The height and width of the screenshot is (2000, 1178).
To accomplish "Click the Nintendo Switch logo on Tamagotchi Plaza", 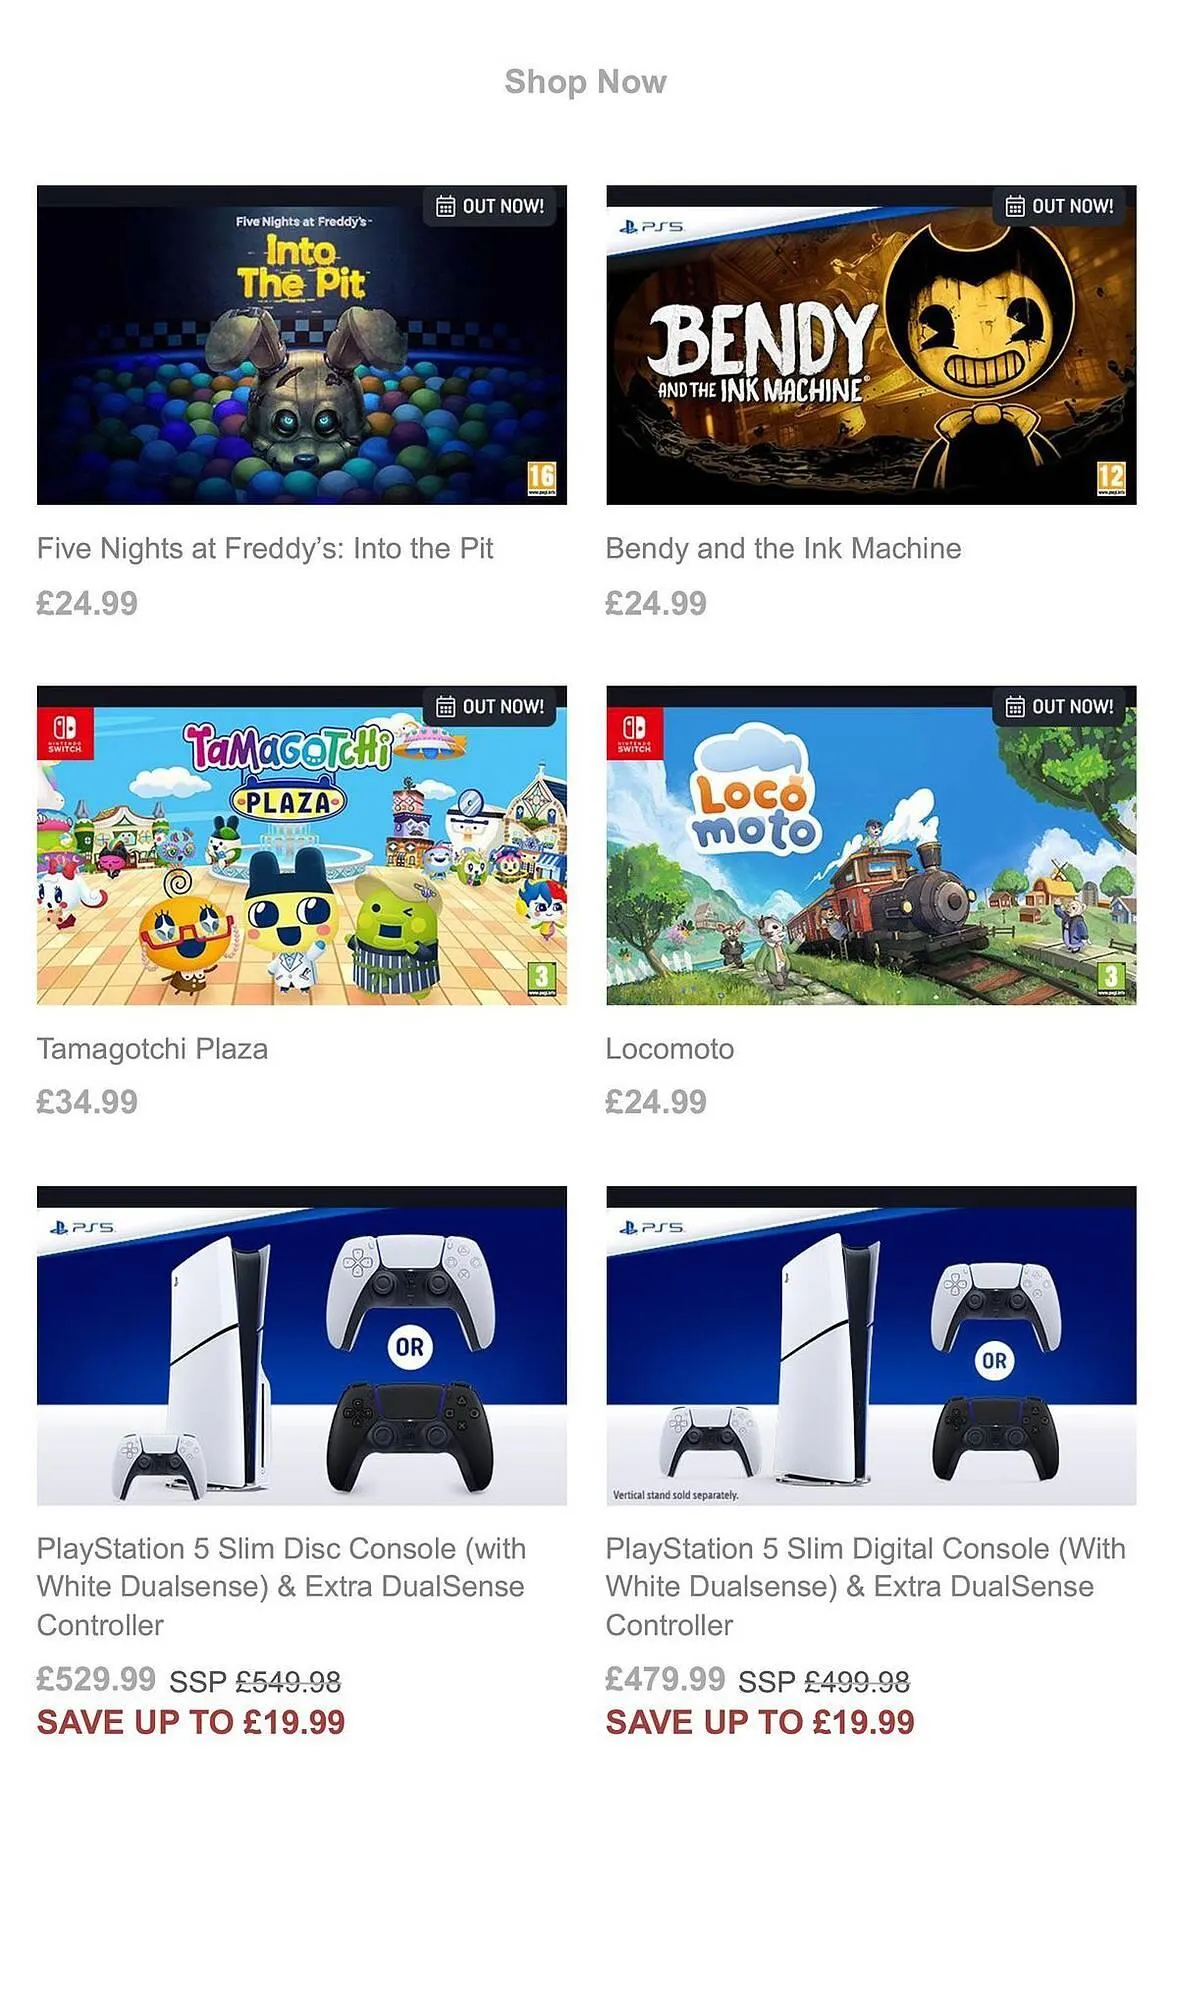I will click(65, 732).
